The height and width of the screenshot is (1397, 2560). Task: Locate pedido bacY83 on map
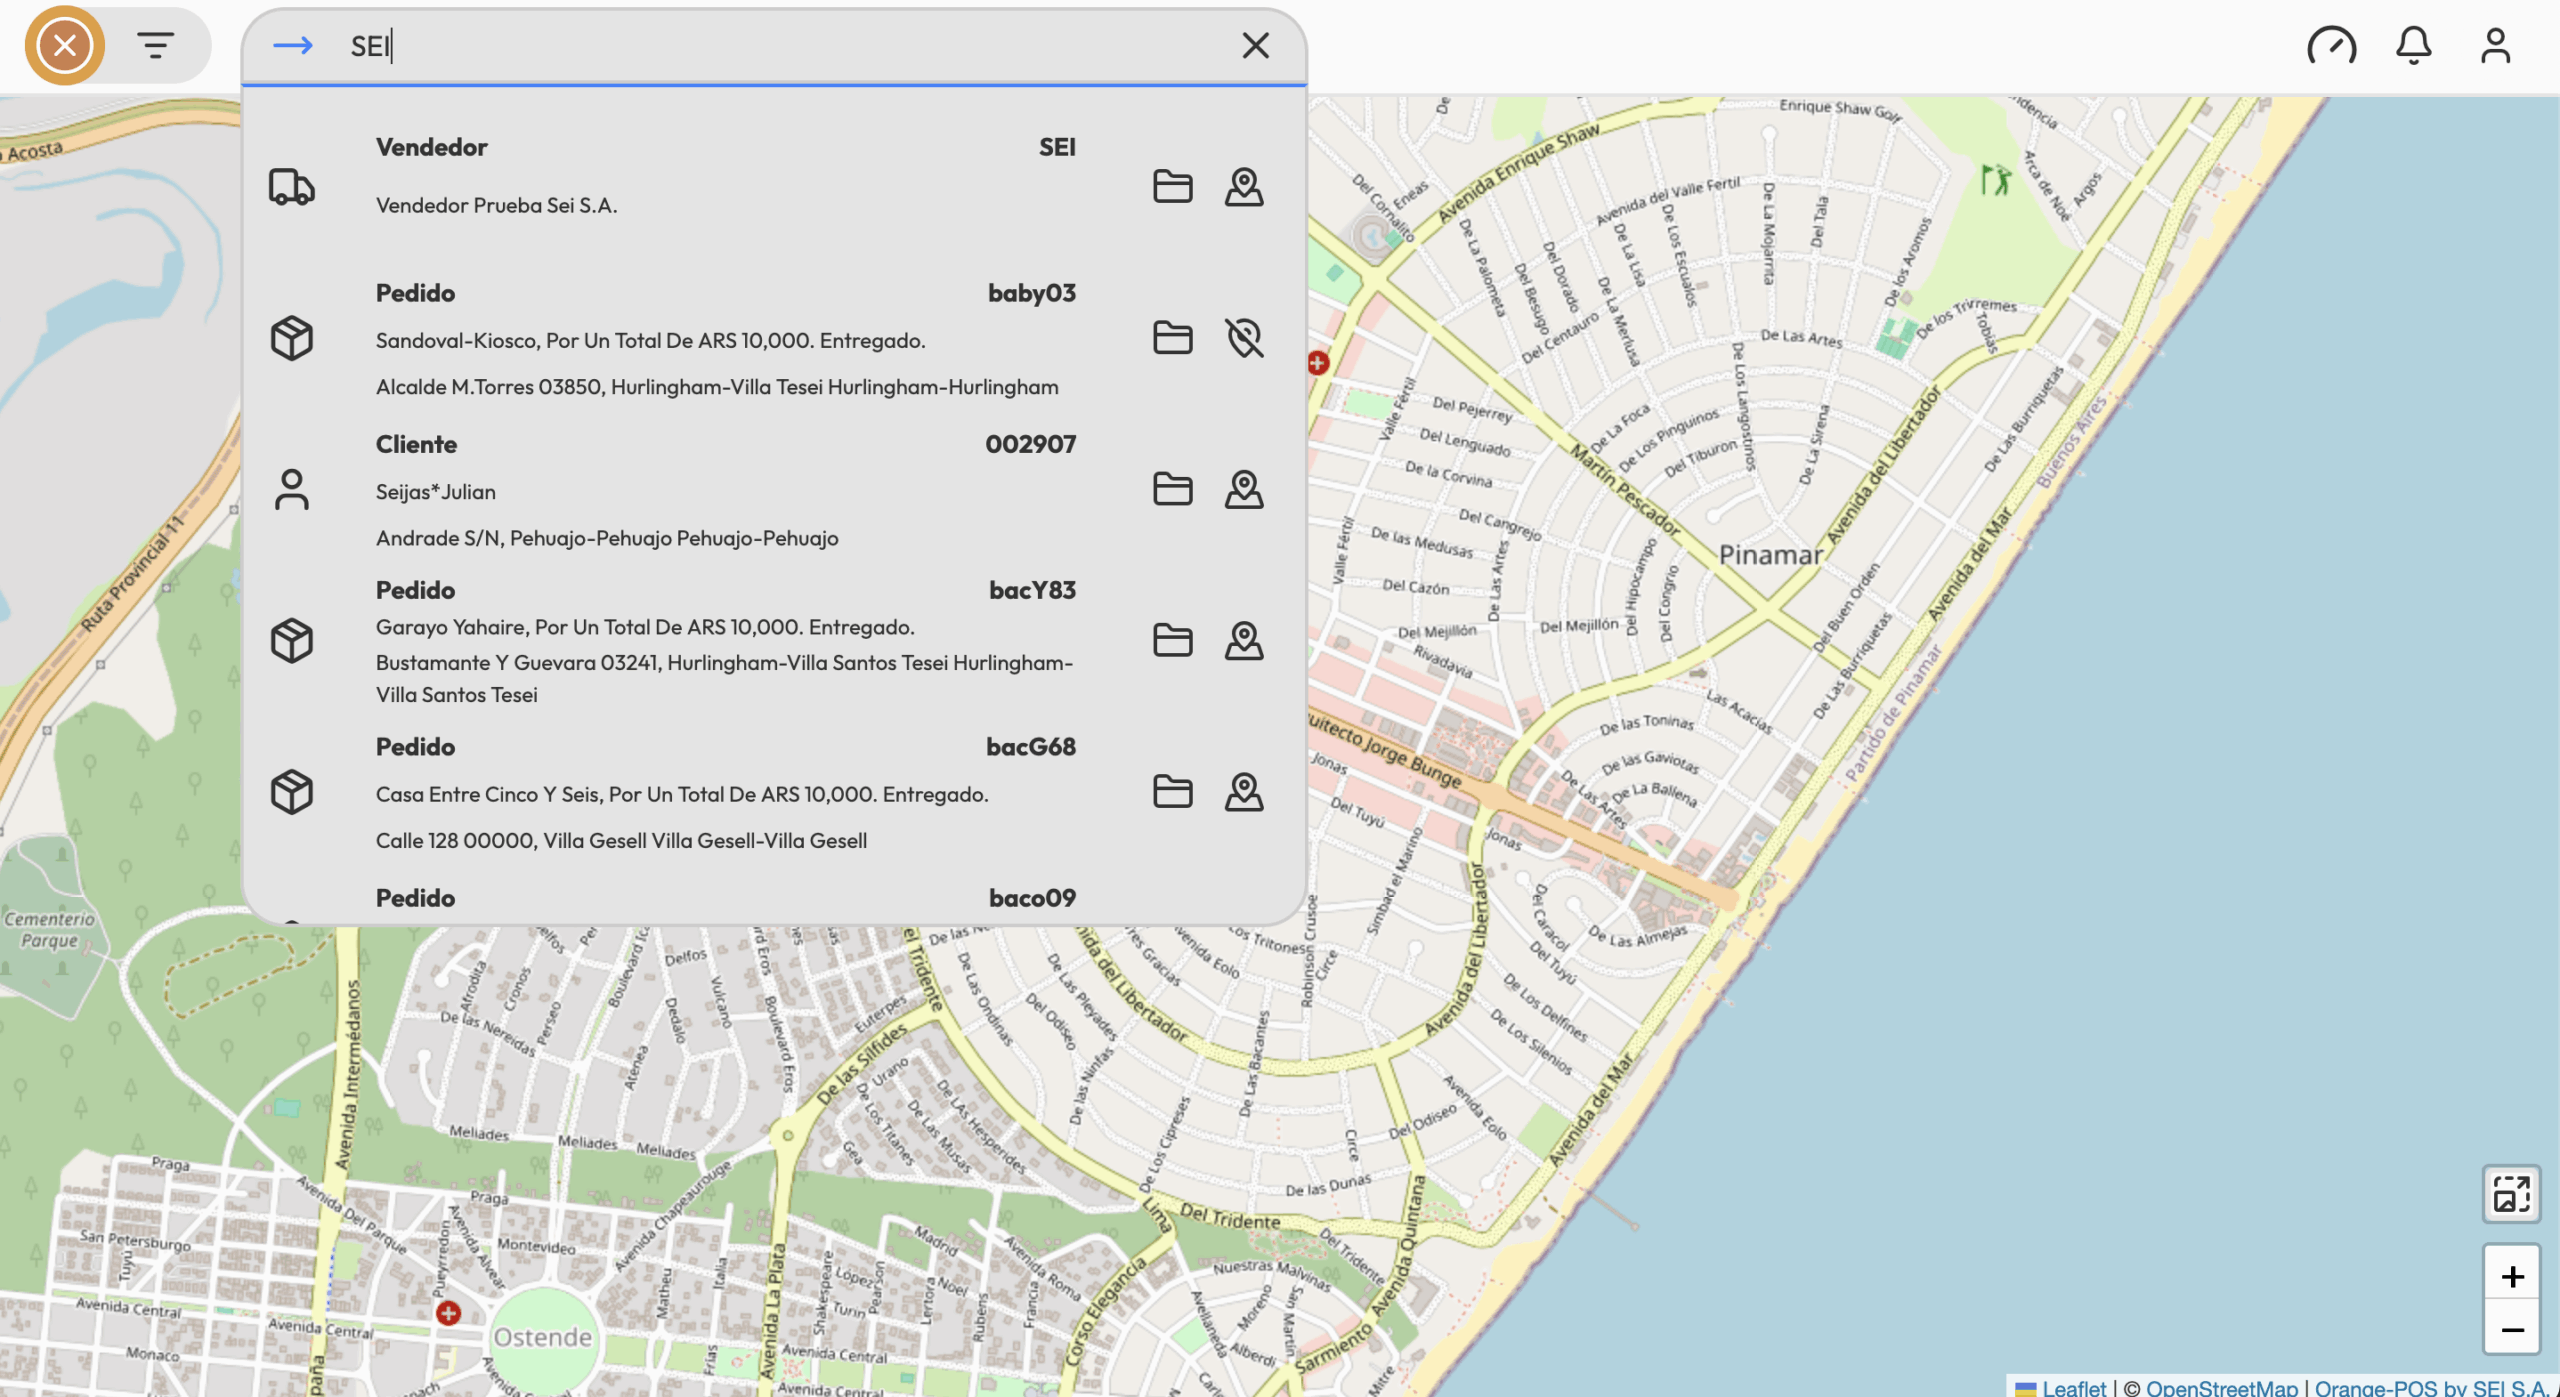[x=1243, y=641]
